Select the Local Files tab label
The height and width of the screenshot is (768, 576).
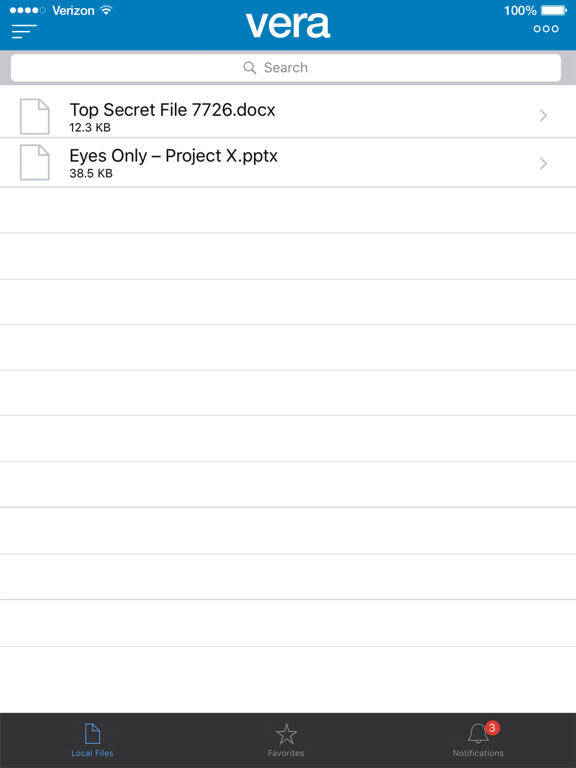(x=92, y=753)
